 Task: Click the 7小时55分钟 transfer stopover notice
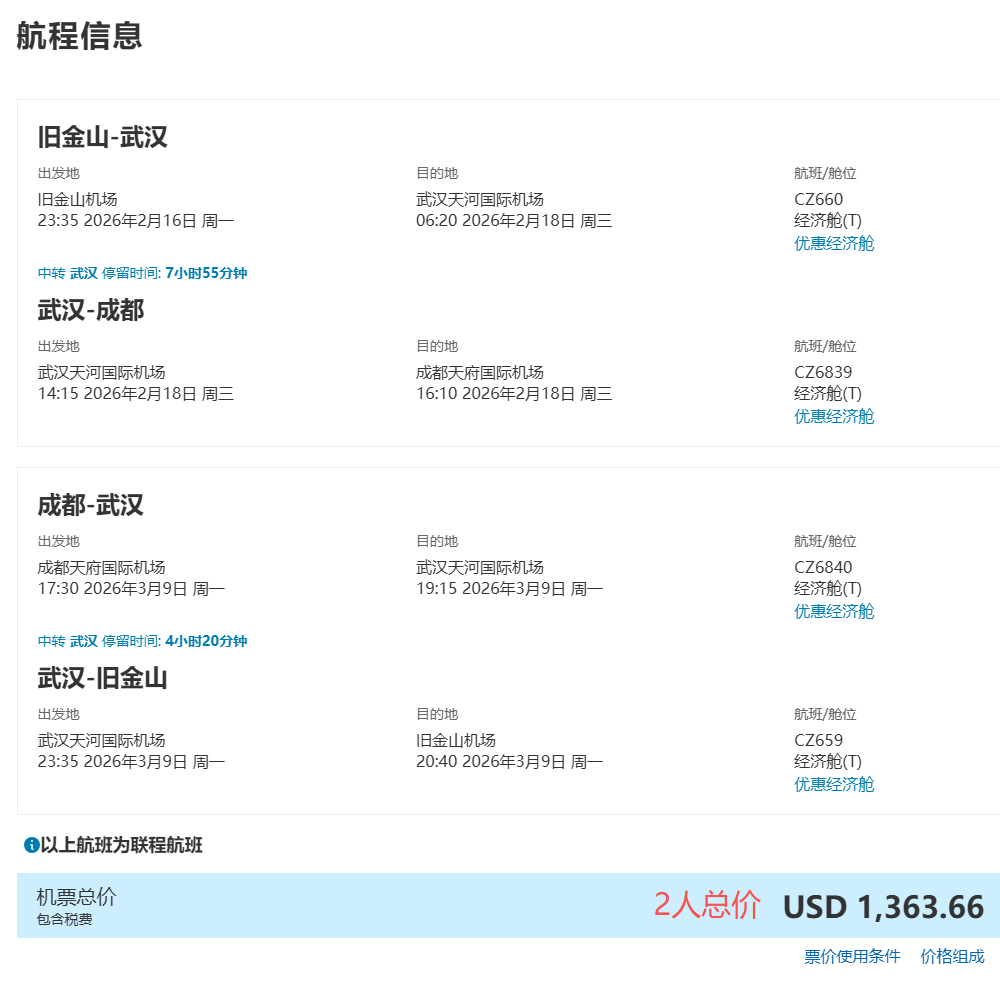click(x=142, y=273)
